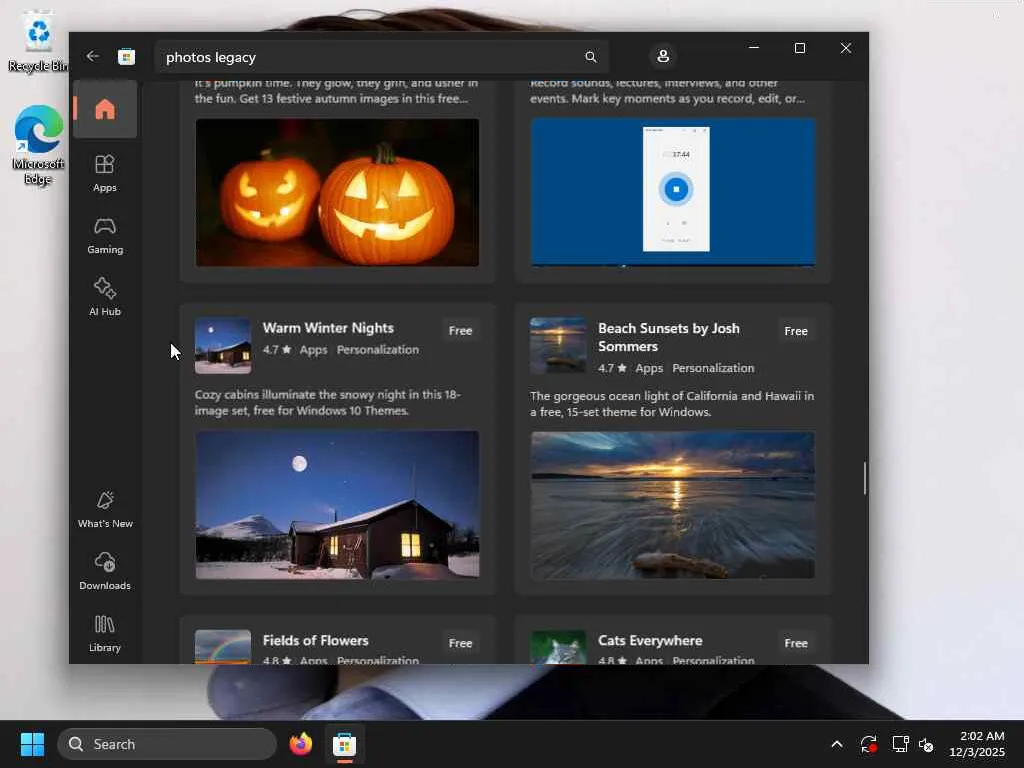Click Free button for Warm Winter Nights
The width and height of the screenshot is (1024, 768).
coord(460,330)
